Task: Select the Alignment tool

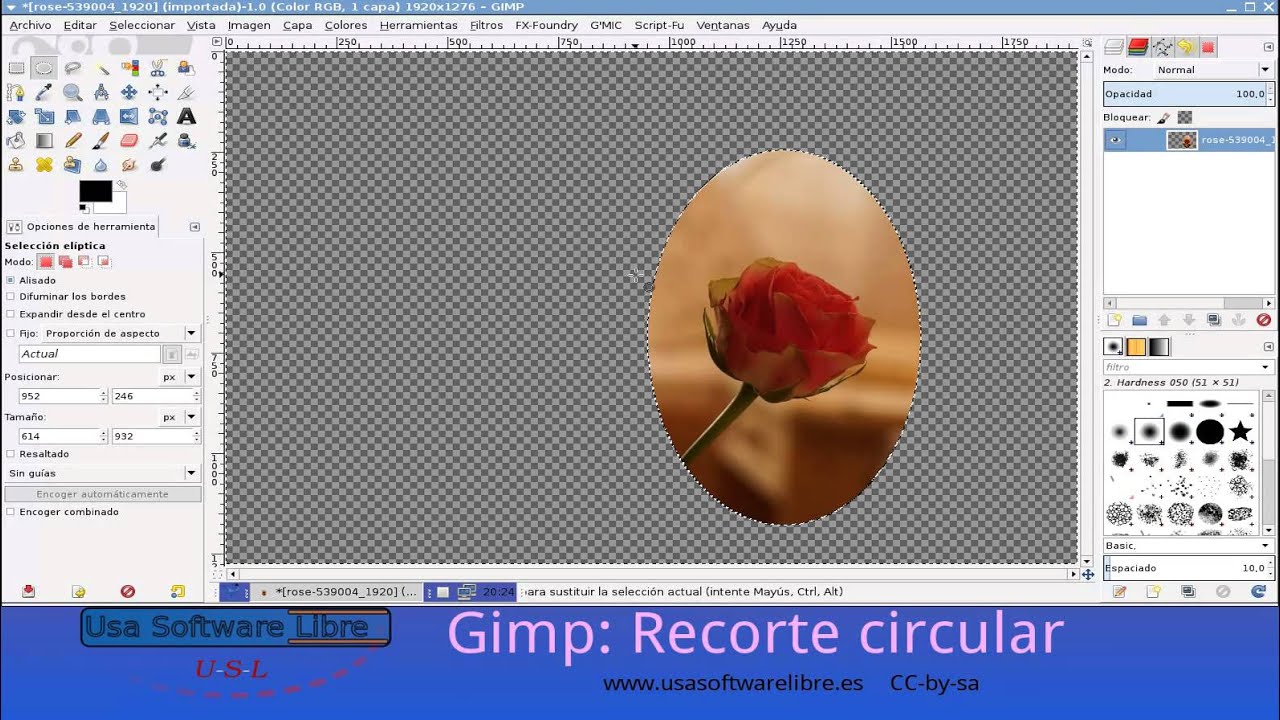Action: (158, 92)
